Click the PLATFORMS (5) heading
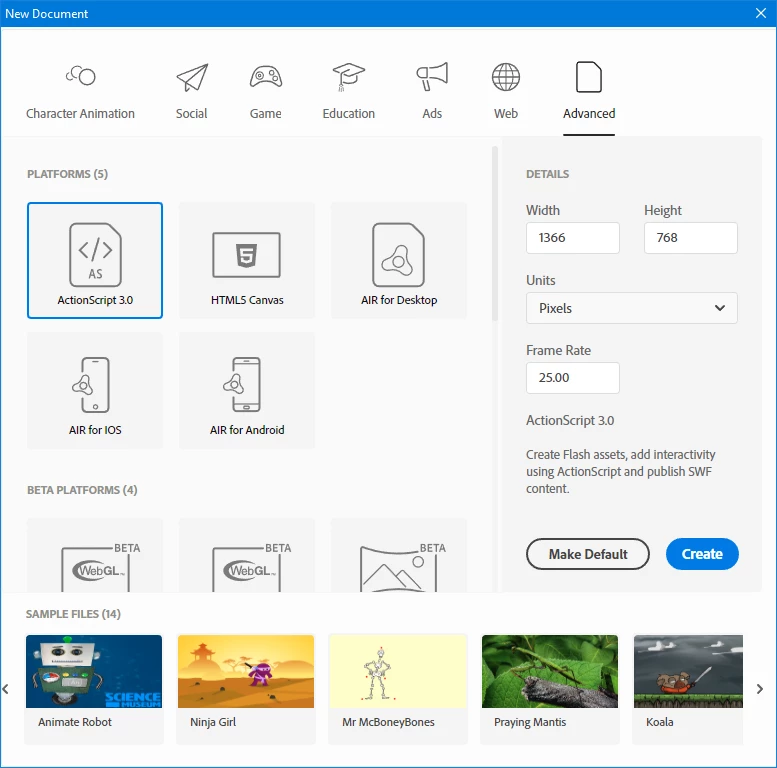This screenshot has height=768, width=777. 67,174
